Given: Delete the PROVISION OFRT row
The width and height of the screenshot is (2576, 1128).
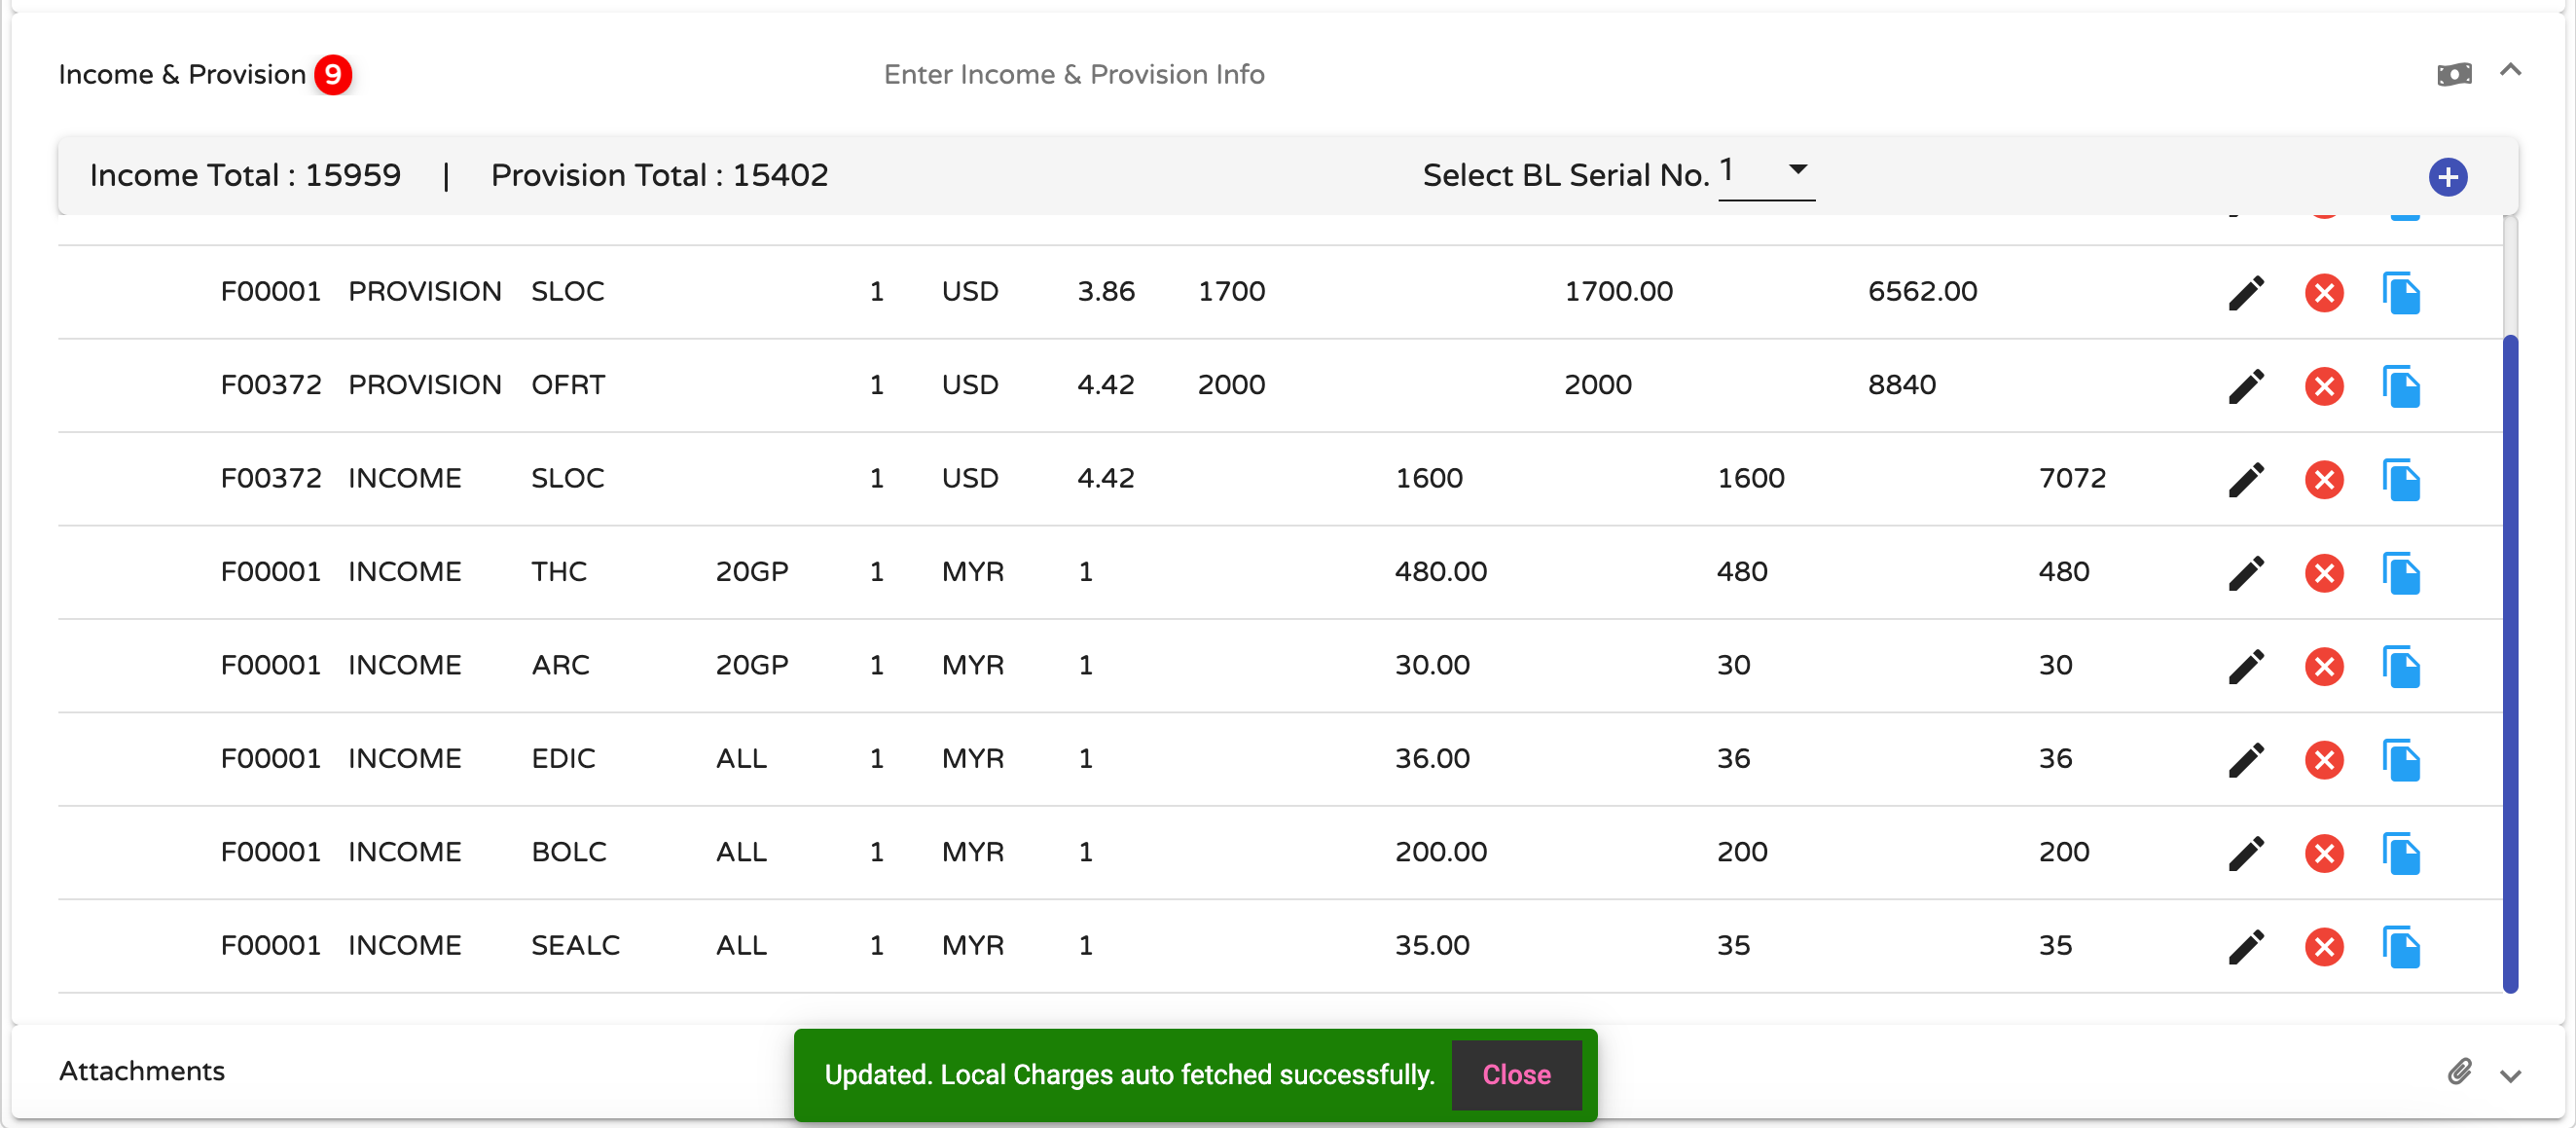Looking at the screenshot, I should point(2324,386).
